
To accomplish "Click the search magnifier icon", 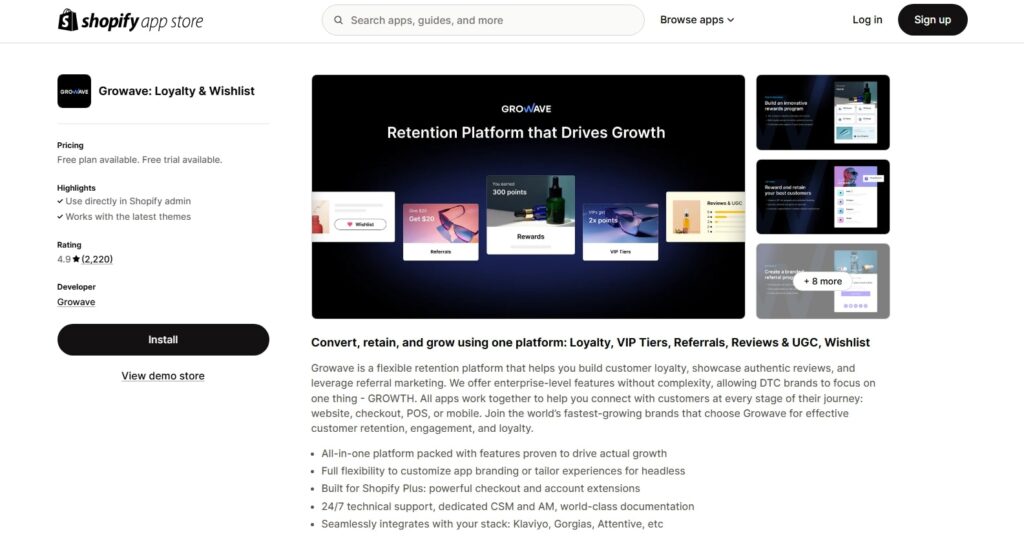I will [338, 20].
